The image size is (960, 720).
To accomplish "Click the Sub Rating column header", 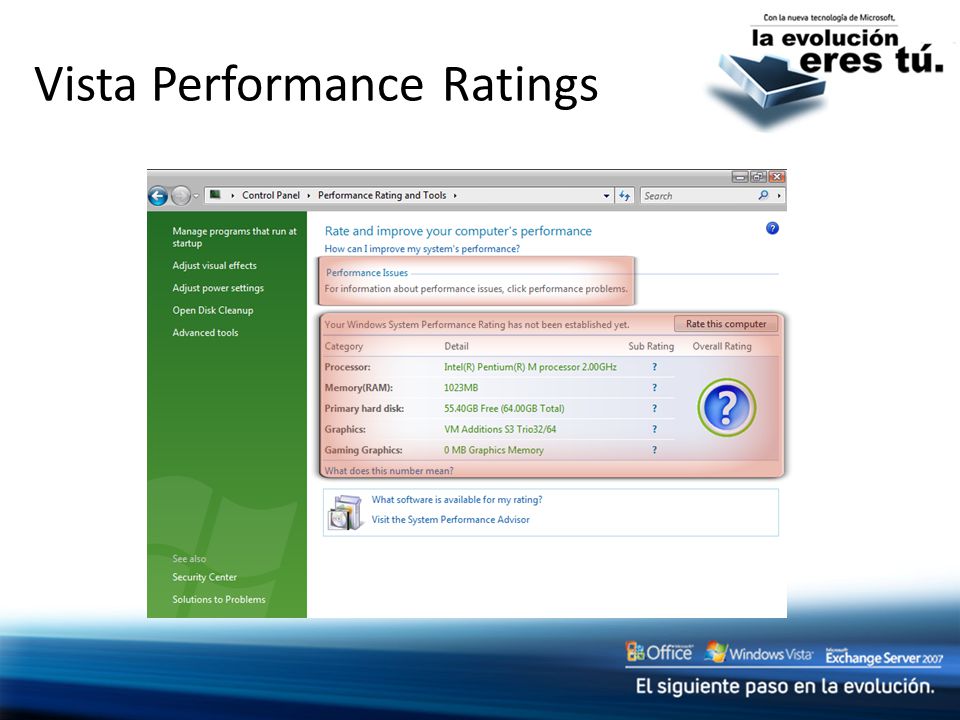I will pyautogui.click(x=651, y=346).
